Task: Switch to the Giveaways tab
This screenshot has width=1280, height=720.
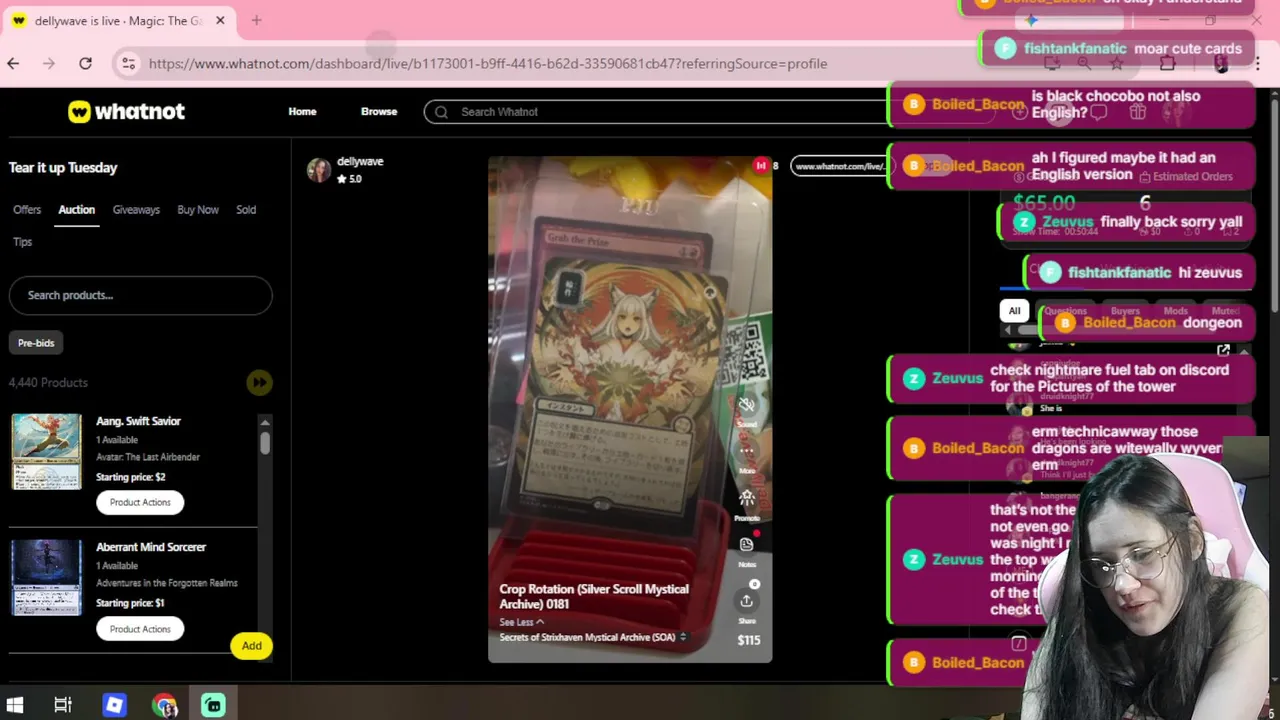Action: pos(136,210)
